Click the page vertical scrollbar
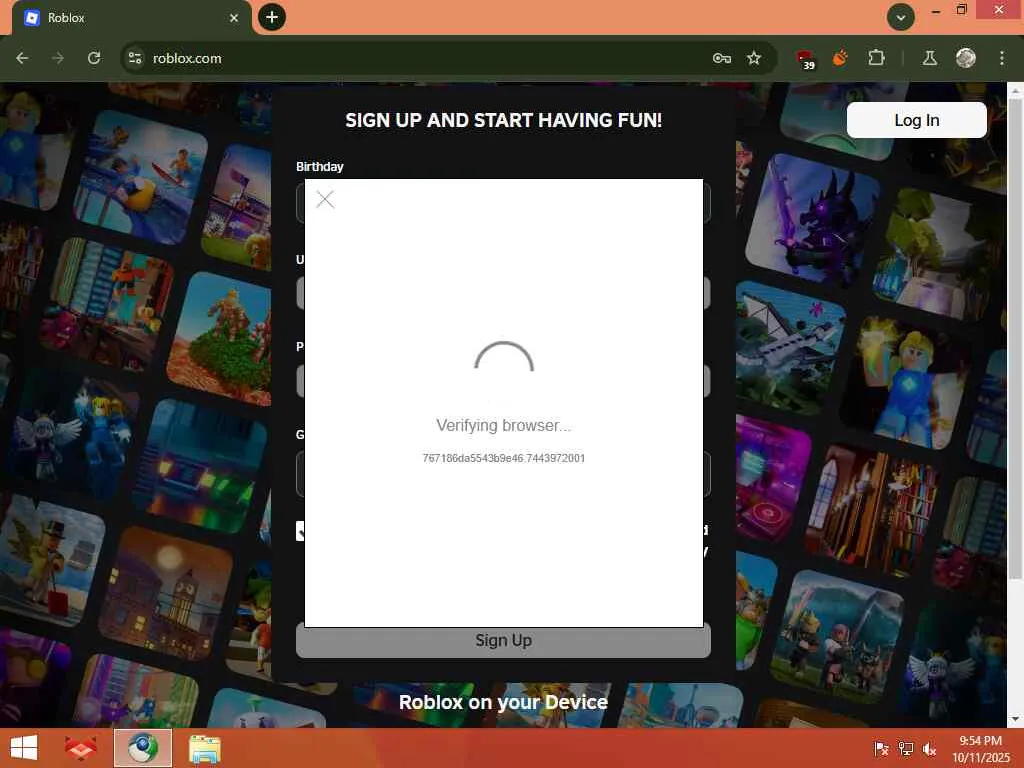 point(1016,340)
